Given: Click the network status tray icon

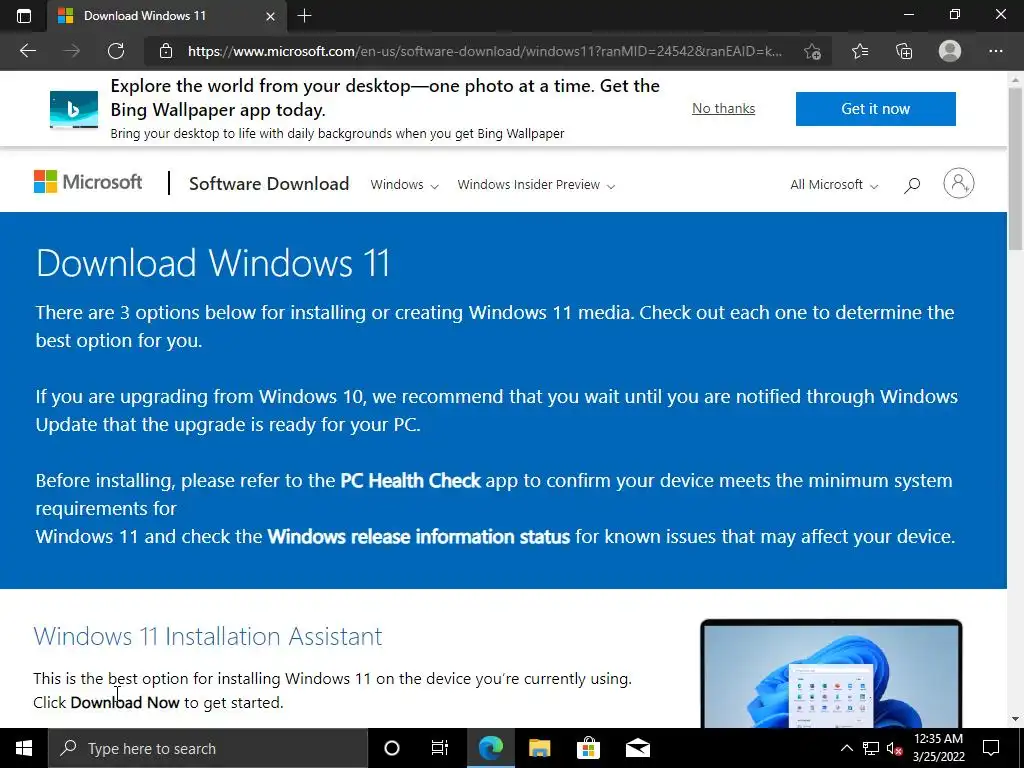Looking at the screenshot, I should pos(871,748).
